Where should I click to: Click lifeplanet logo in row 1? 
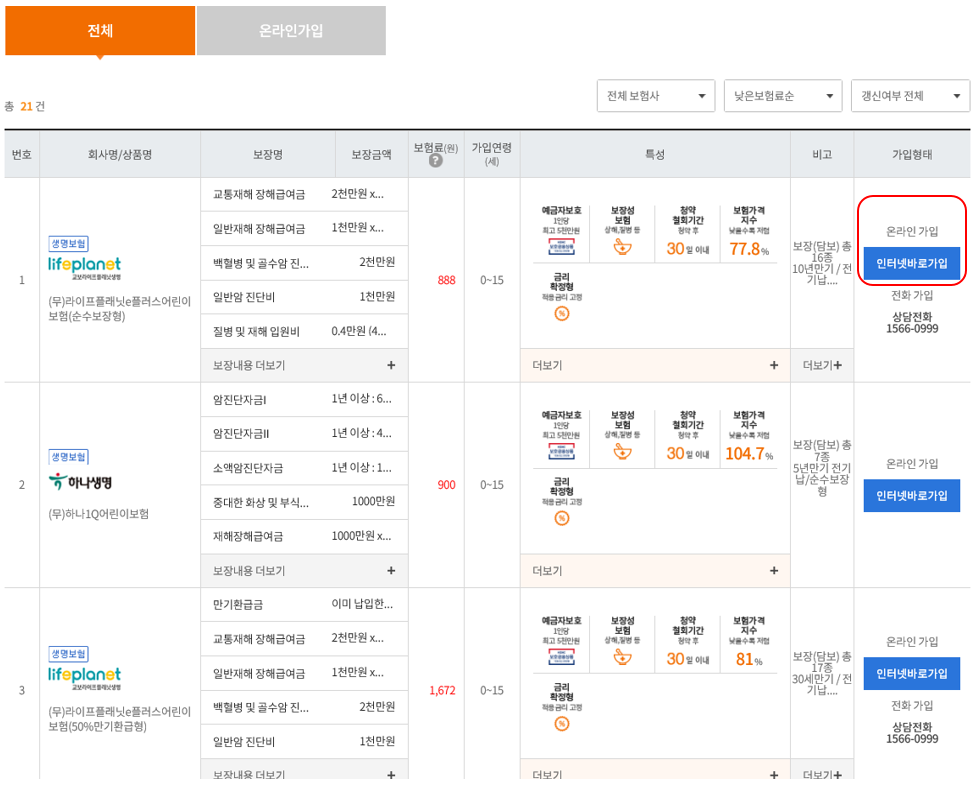click(x=84, y=268)
